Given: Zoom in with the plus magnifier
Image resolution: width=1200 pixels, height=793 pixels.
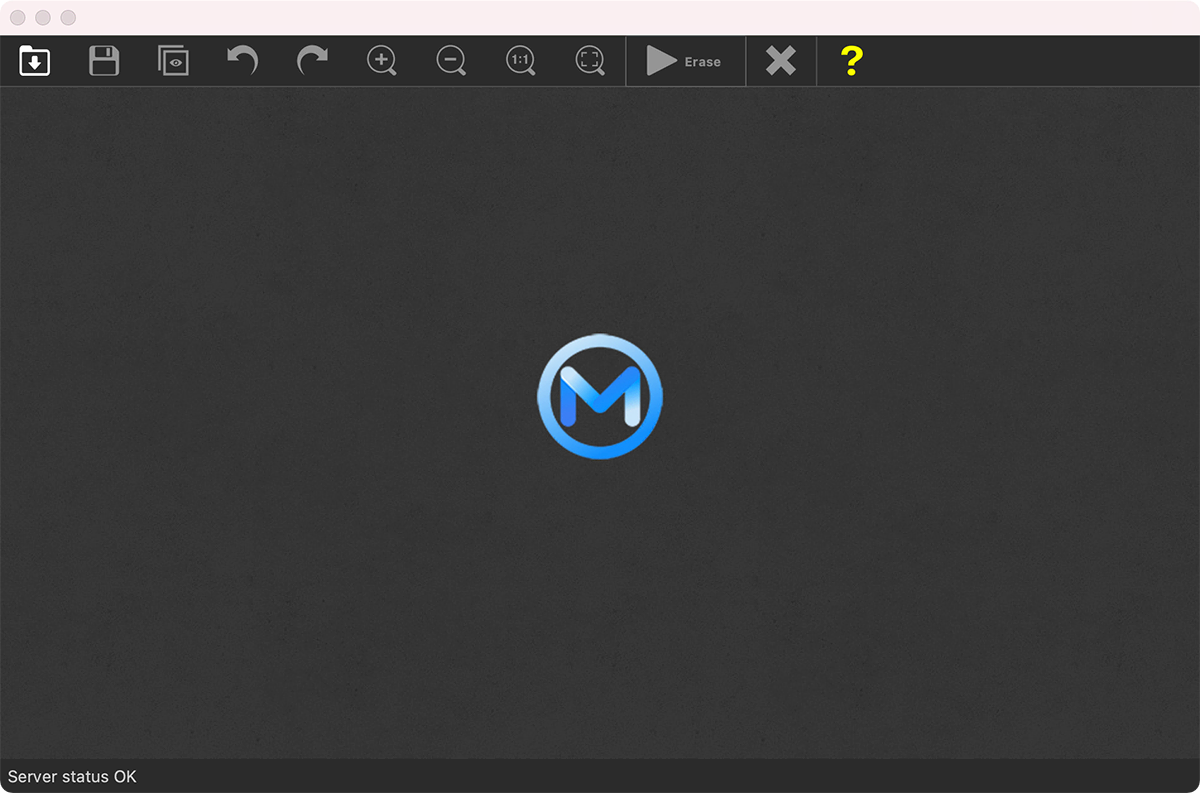Looking at the screenshot, I should coord(382,61).
